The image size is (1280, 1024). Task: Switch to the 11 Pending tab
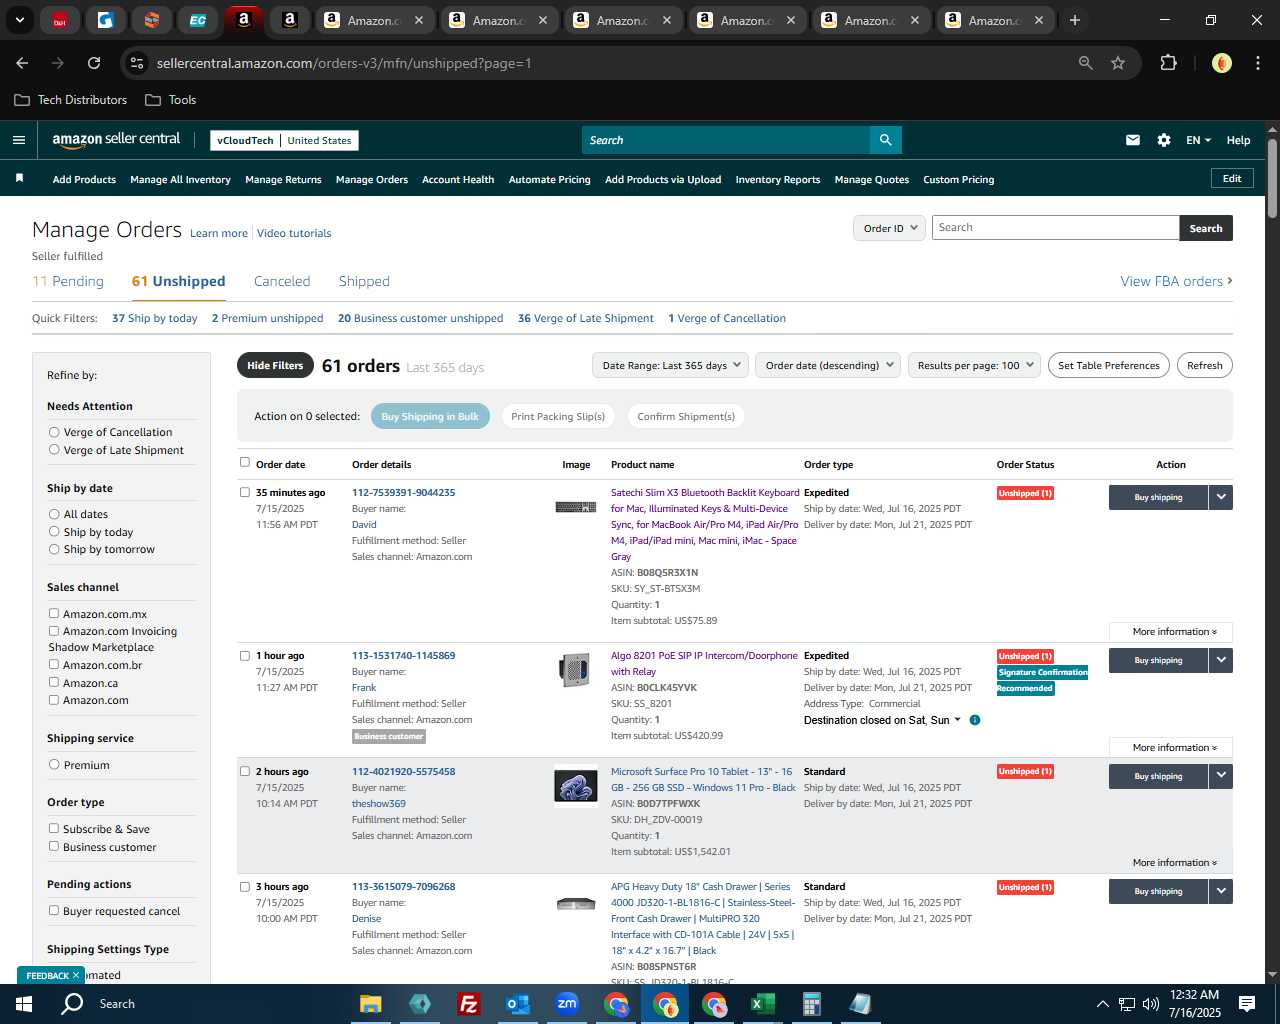coord(68,281)
